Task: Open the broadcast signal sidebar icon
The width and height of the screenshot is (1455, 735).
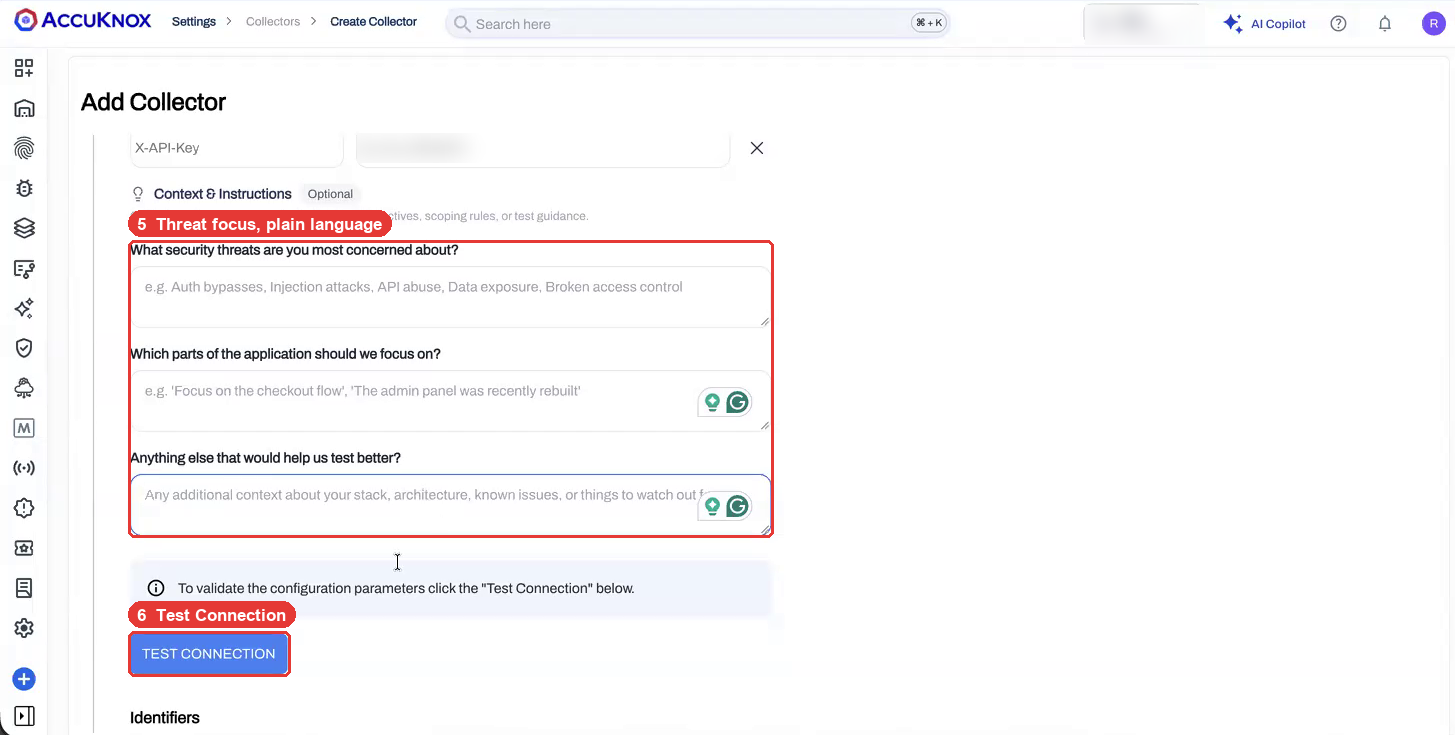Action: pos(24,468)
